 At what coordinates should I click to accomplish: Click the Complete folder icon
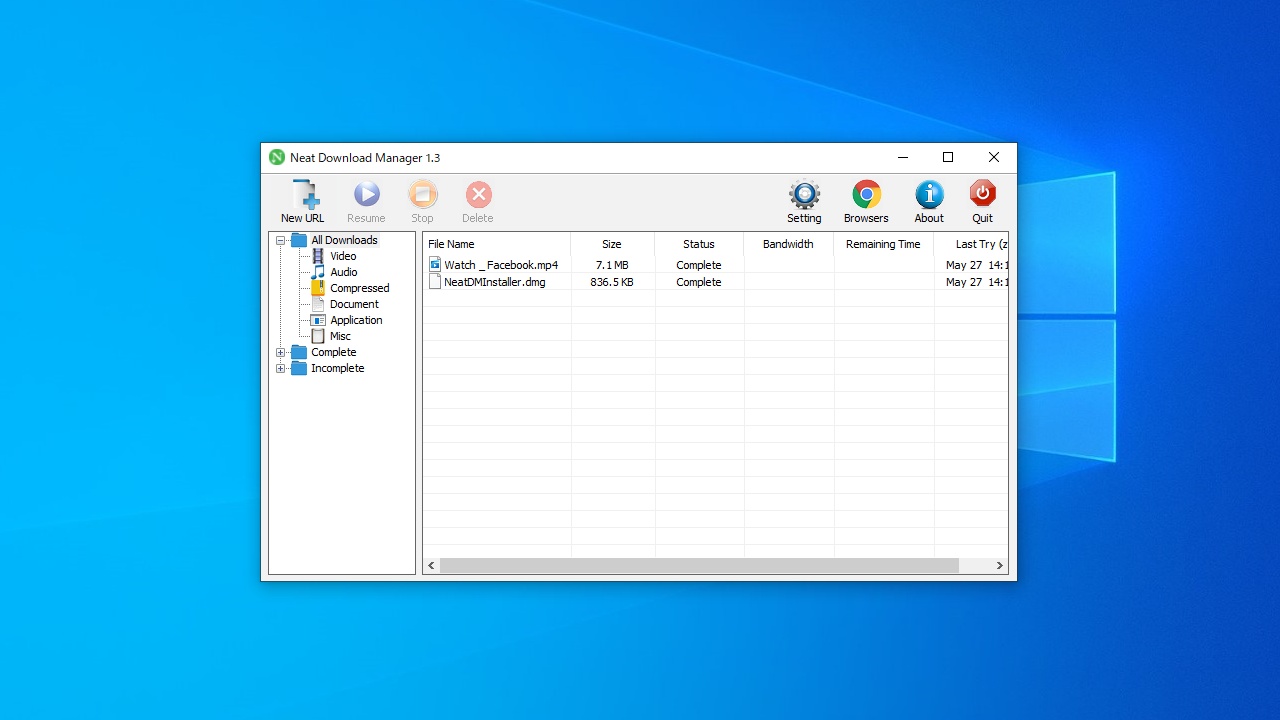click(x=299, y=352)
